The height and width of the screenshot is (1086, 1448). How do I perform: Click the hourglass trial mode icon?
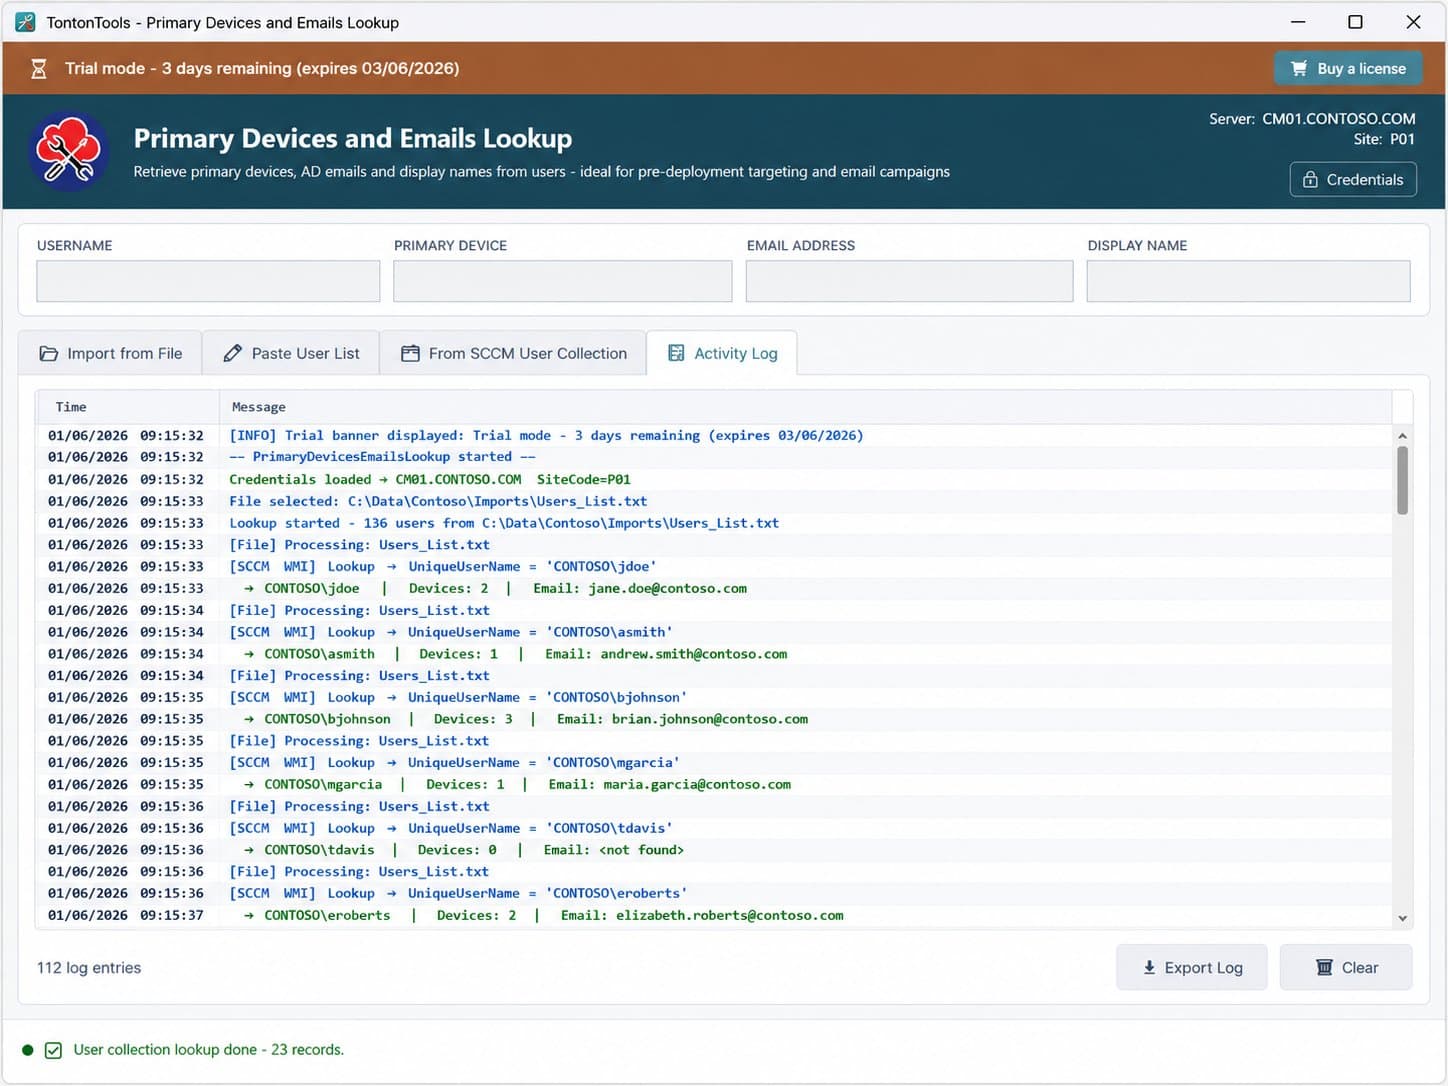click(39, 69)
